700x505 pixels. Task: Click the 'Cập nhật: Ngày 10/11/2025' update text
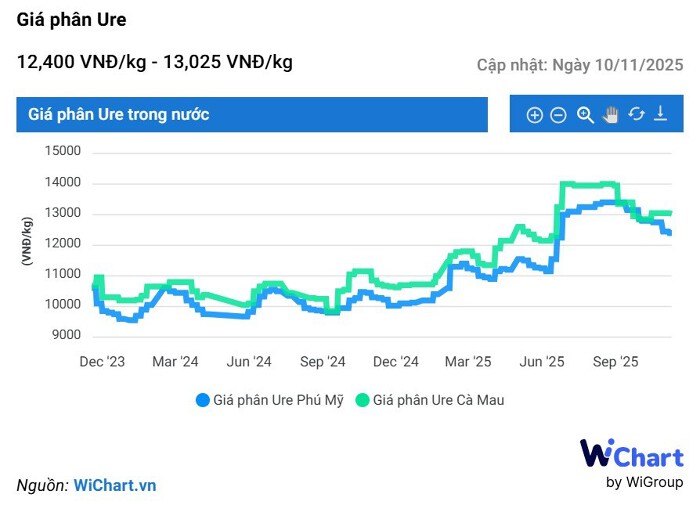pyautogui.click(x=580, y=65)
